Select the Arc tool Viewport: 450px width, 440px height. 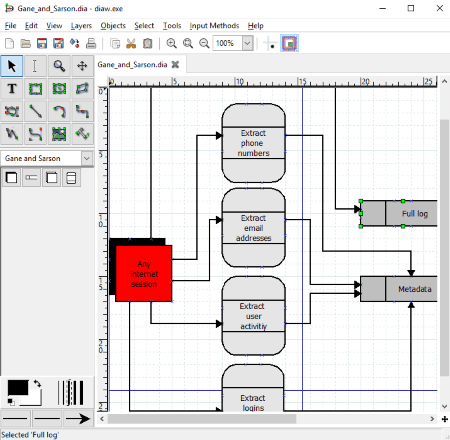pos(59,112)
